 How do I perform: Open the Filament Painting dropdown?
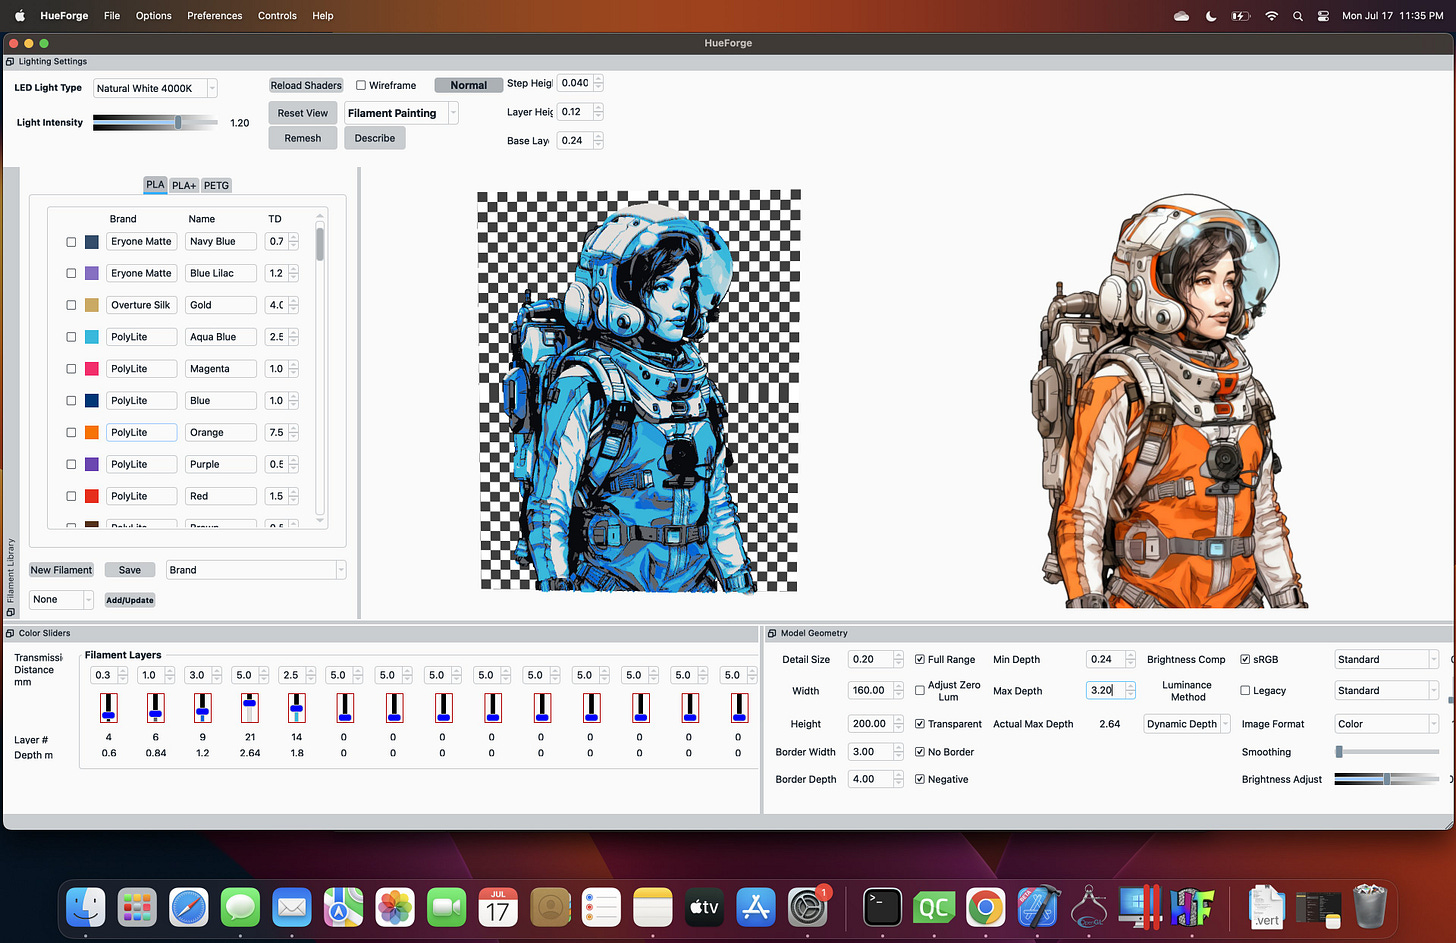click(401, 113)
